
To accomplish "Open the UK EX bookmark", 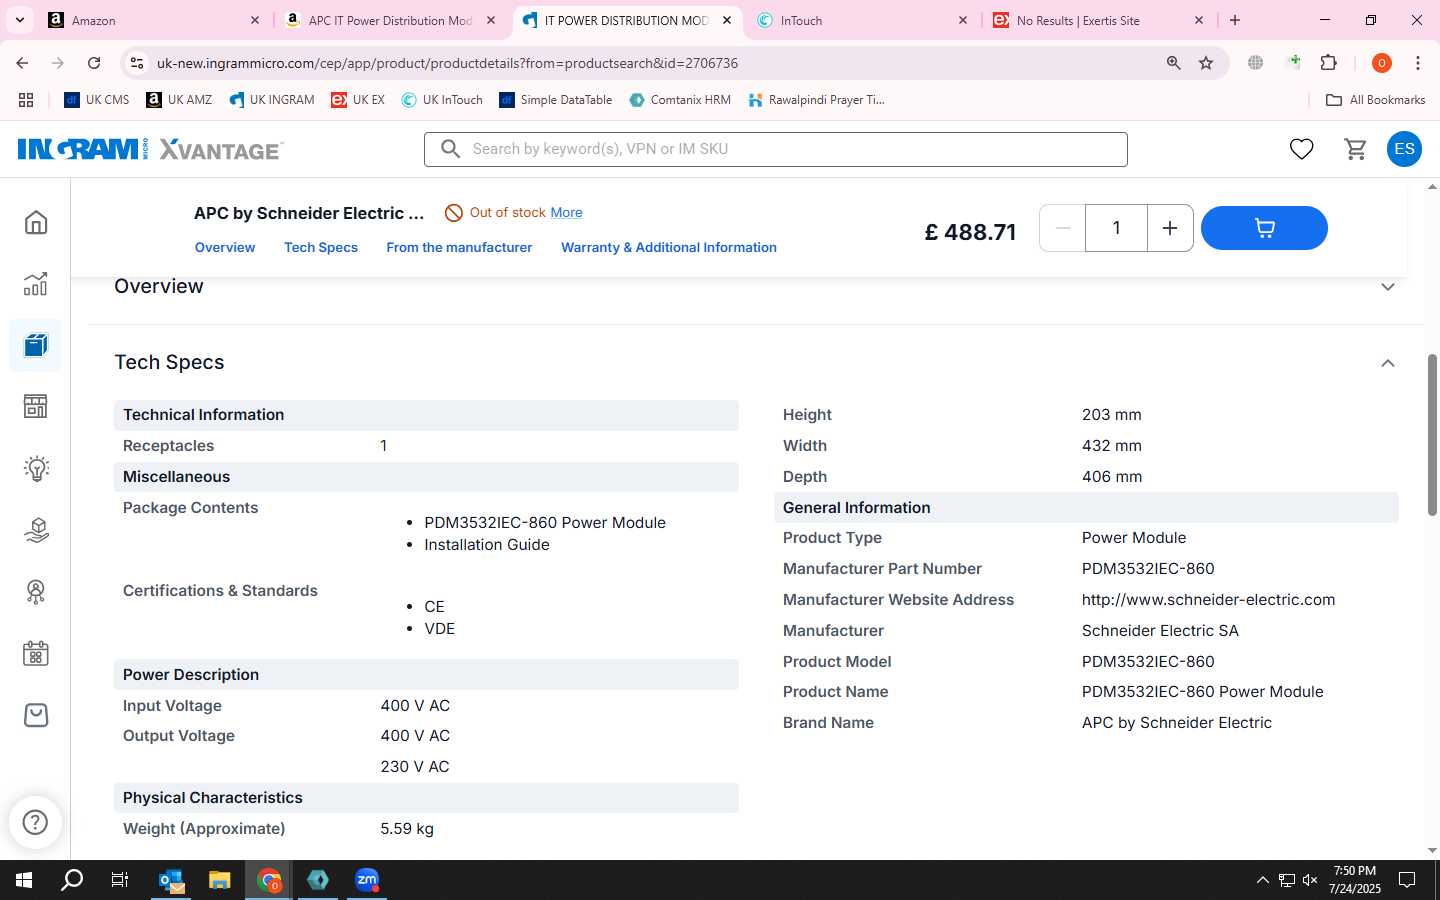I will (358, 100).
